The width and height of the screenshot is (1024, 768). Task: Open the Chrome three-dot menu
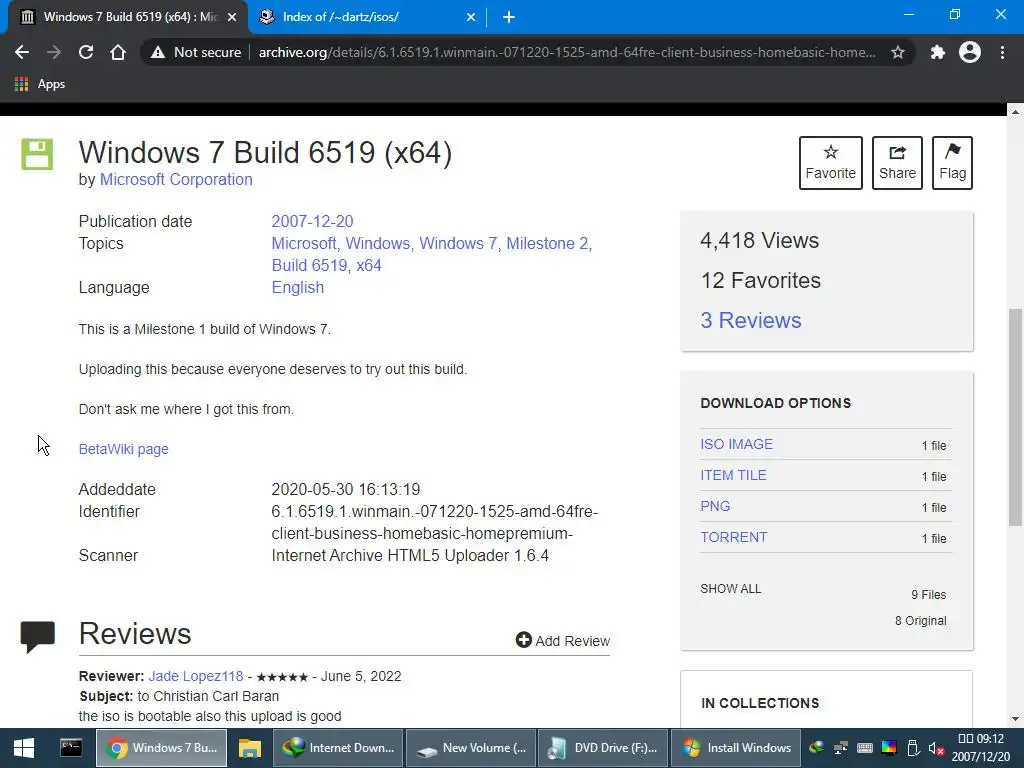point(1002,52)
